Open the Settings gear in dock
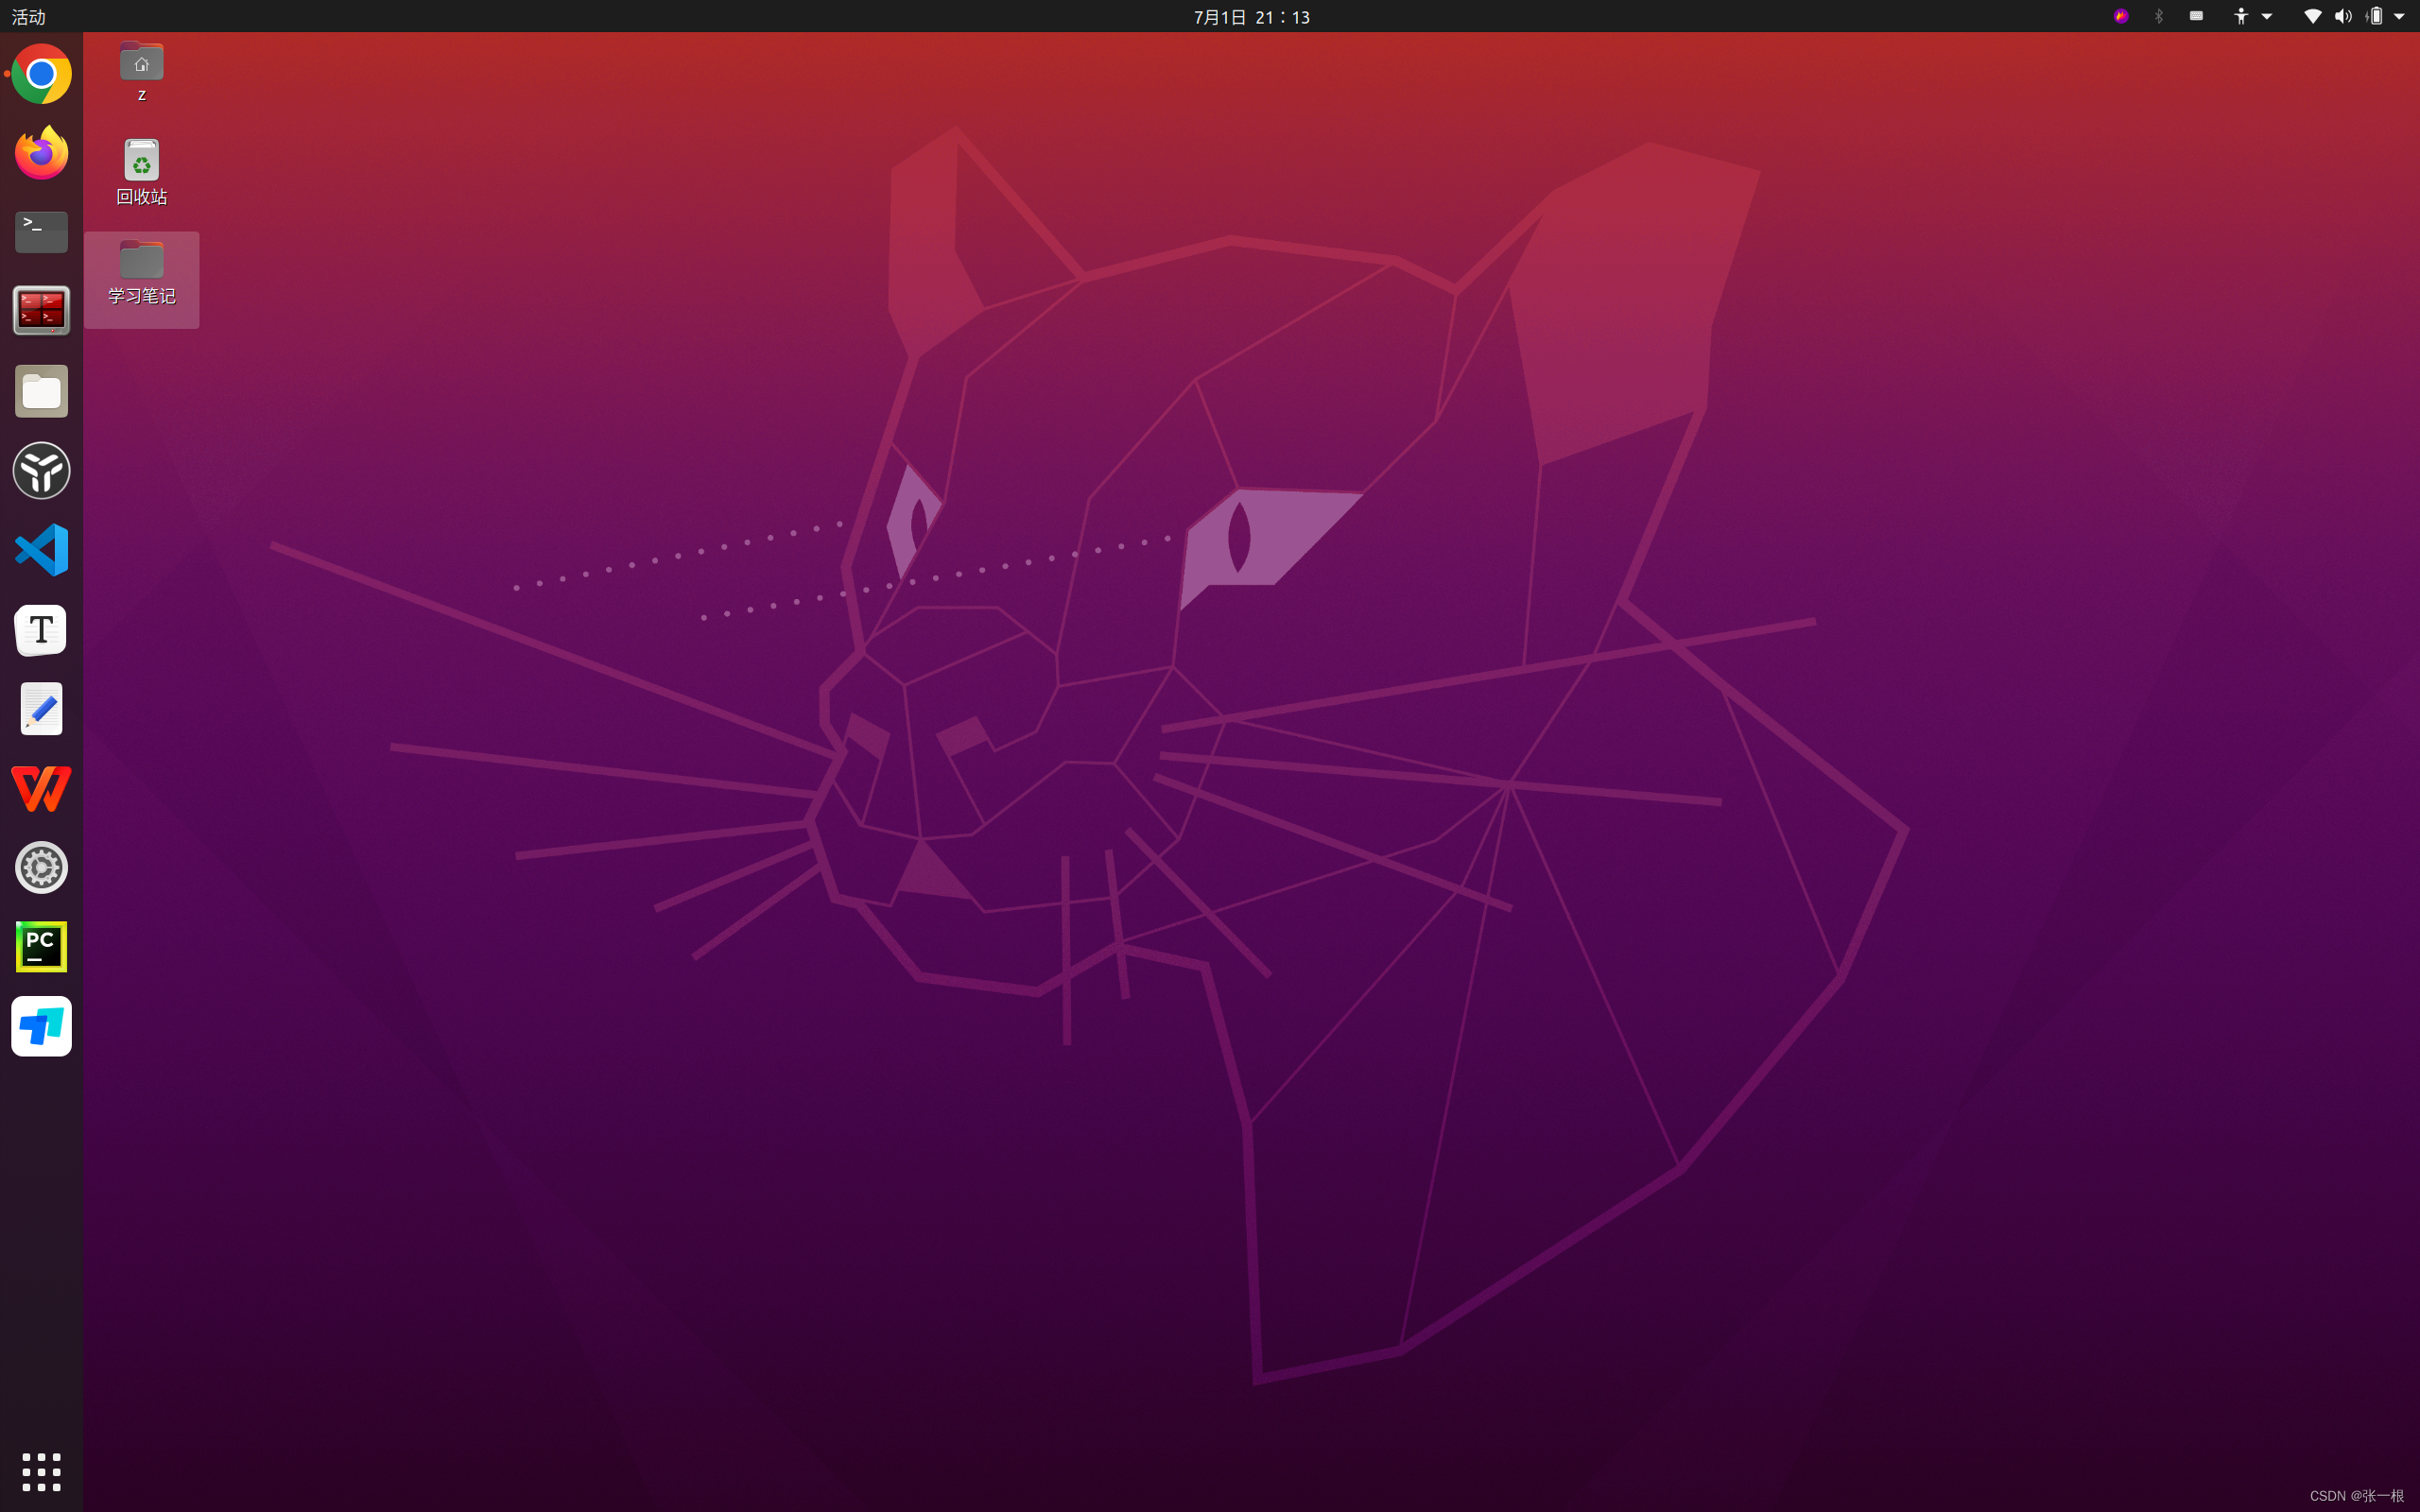The image size is (2420, 1512). [x=41, y=868]
